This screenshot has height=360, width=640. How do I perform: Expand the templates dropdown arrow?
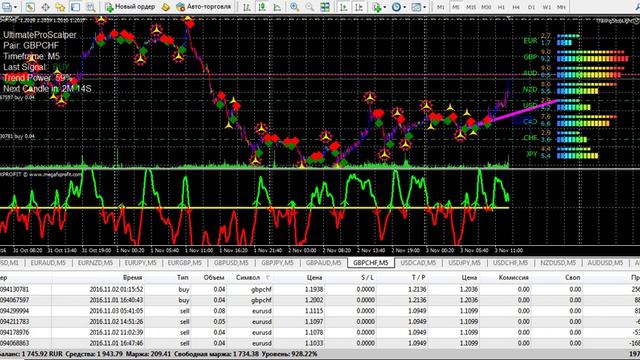pos(424,7)
